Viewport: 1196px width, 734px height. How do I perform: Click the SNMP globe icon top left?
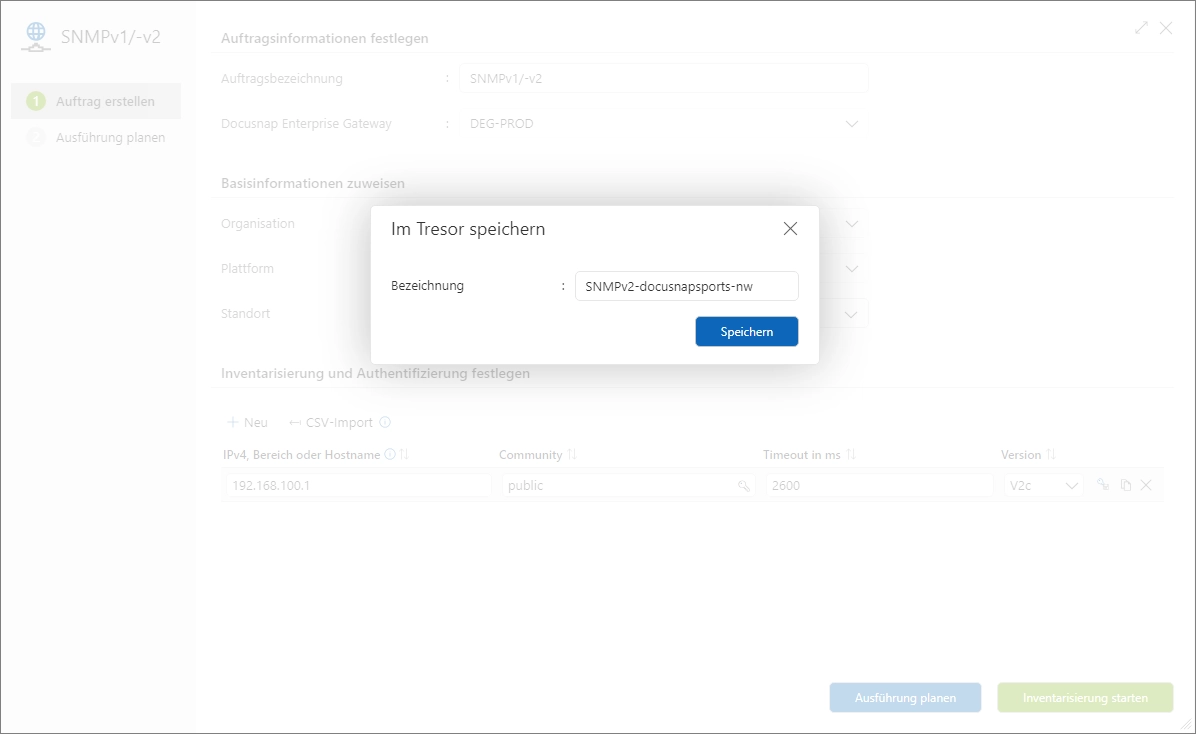click(x=36, y=34)
